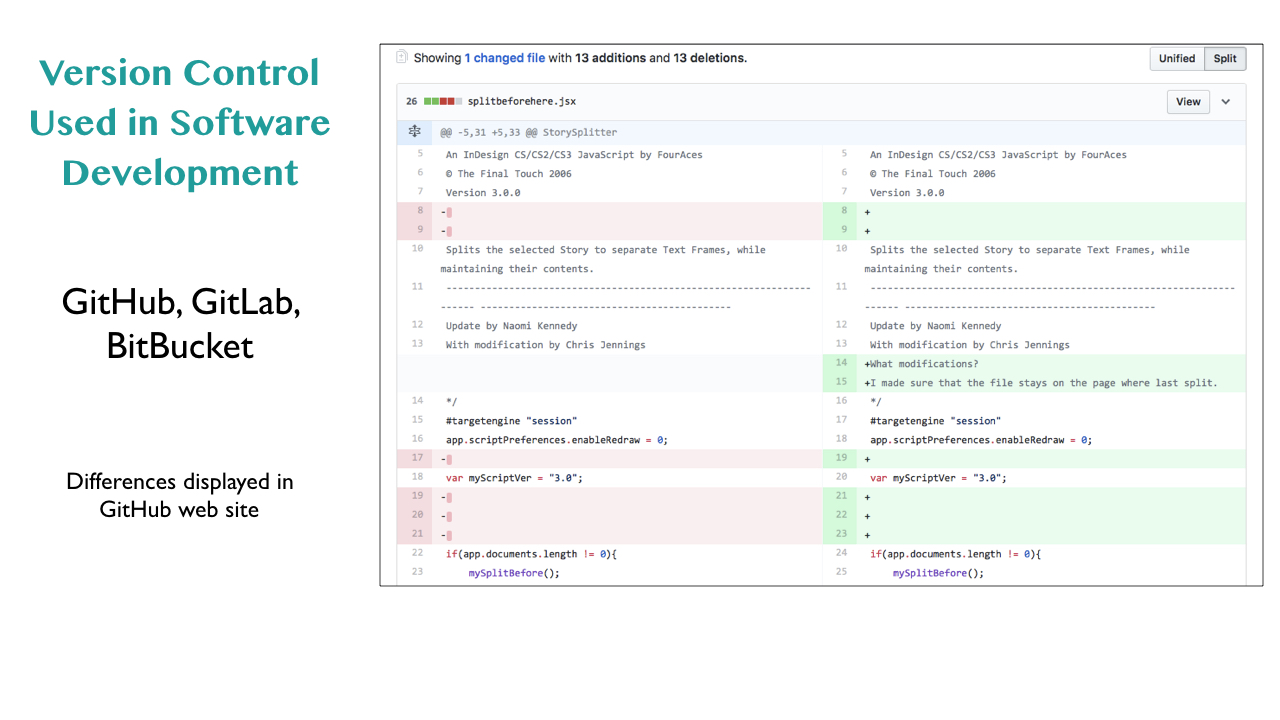The image size is (1280, 720).
Task: Click left 'An InDesign CS/CS2/CS3 JavaScript by FourAces' line
Action: (573, 155)
